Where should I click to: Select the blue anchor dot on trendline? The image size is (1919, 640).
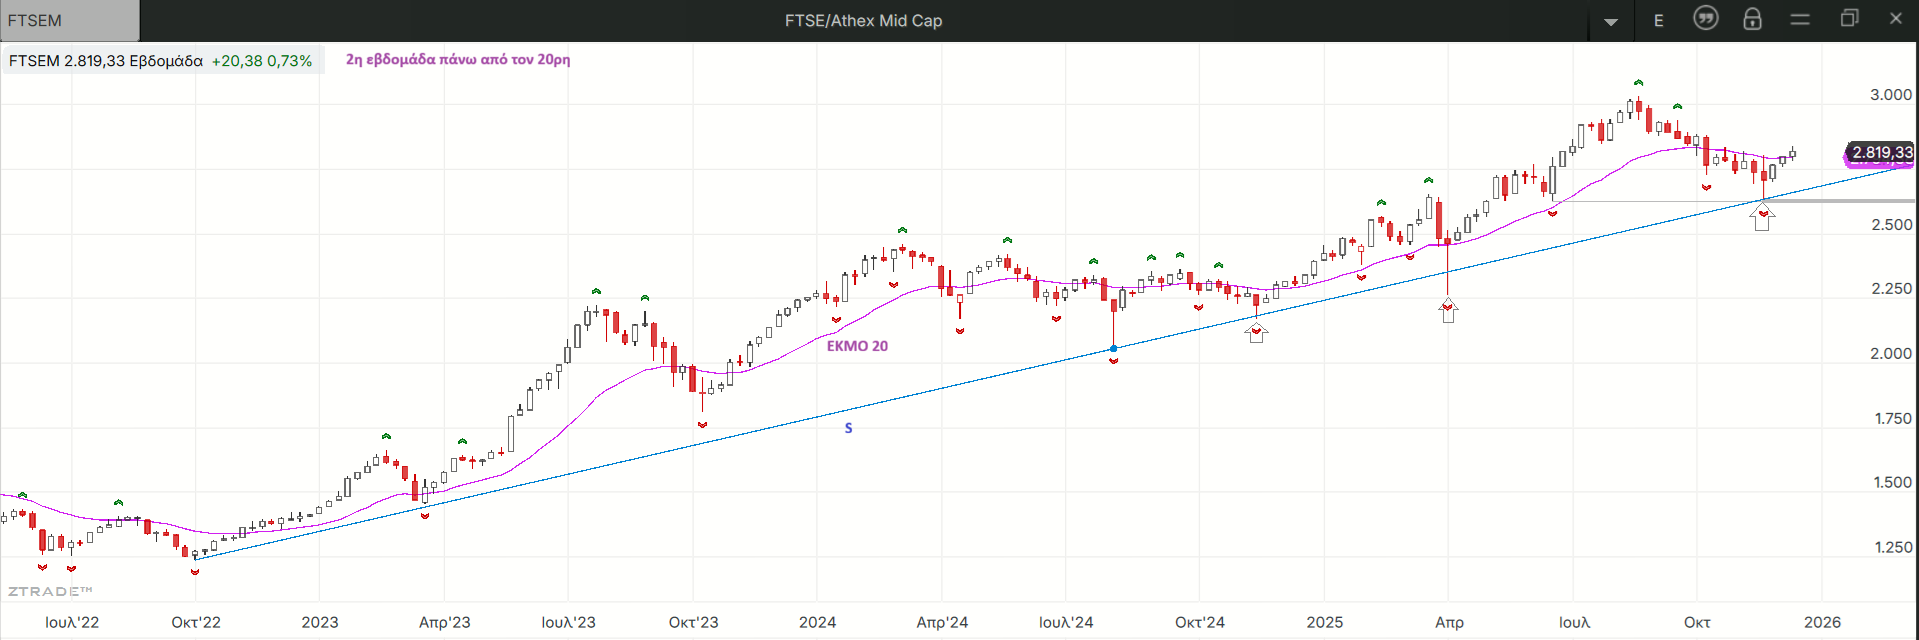tap(1114, 349)
